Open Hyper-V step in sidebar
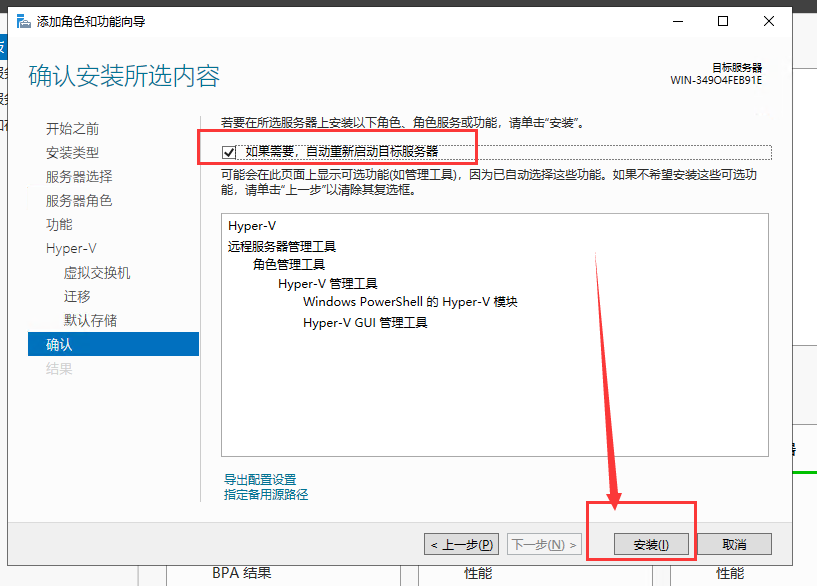 tap(70, 249)
